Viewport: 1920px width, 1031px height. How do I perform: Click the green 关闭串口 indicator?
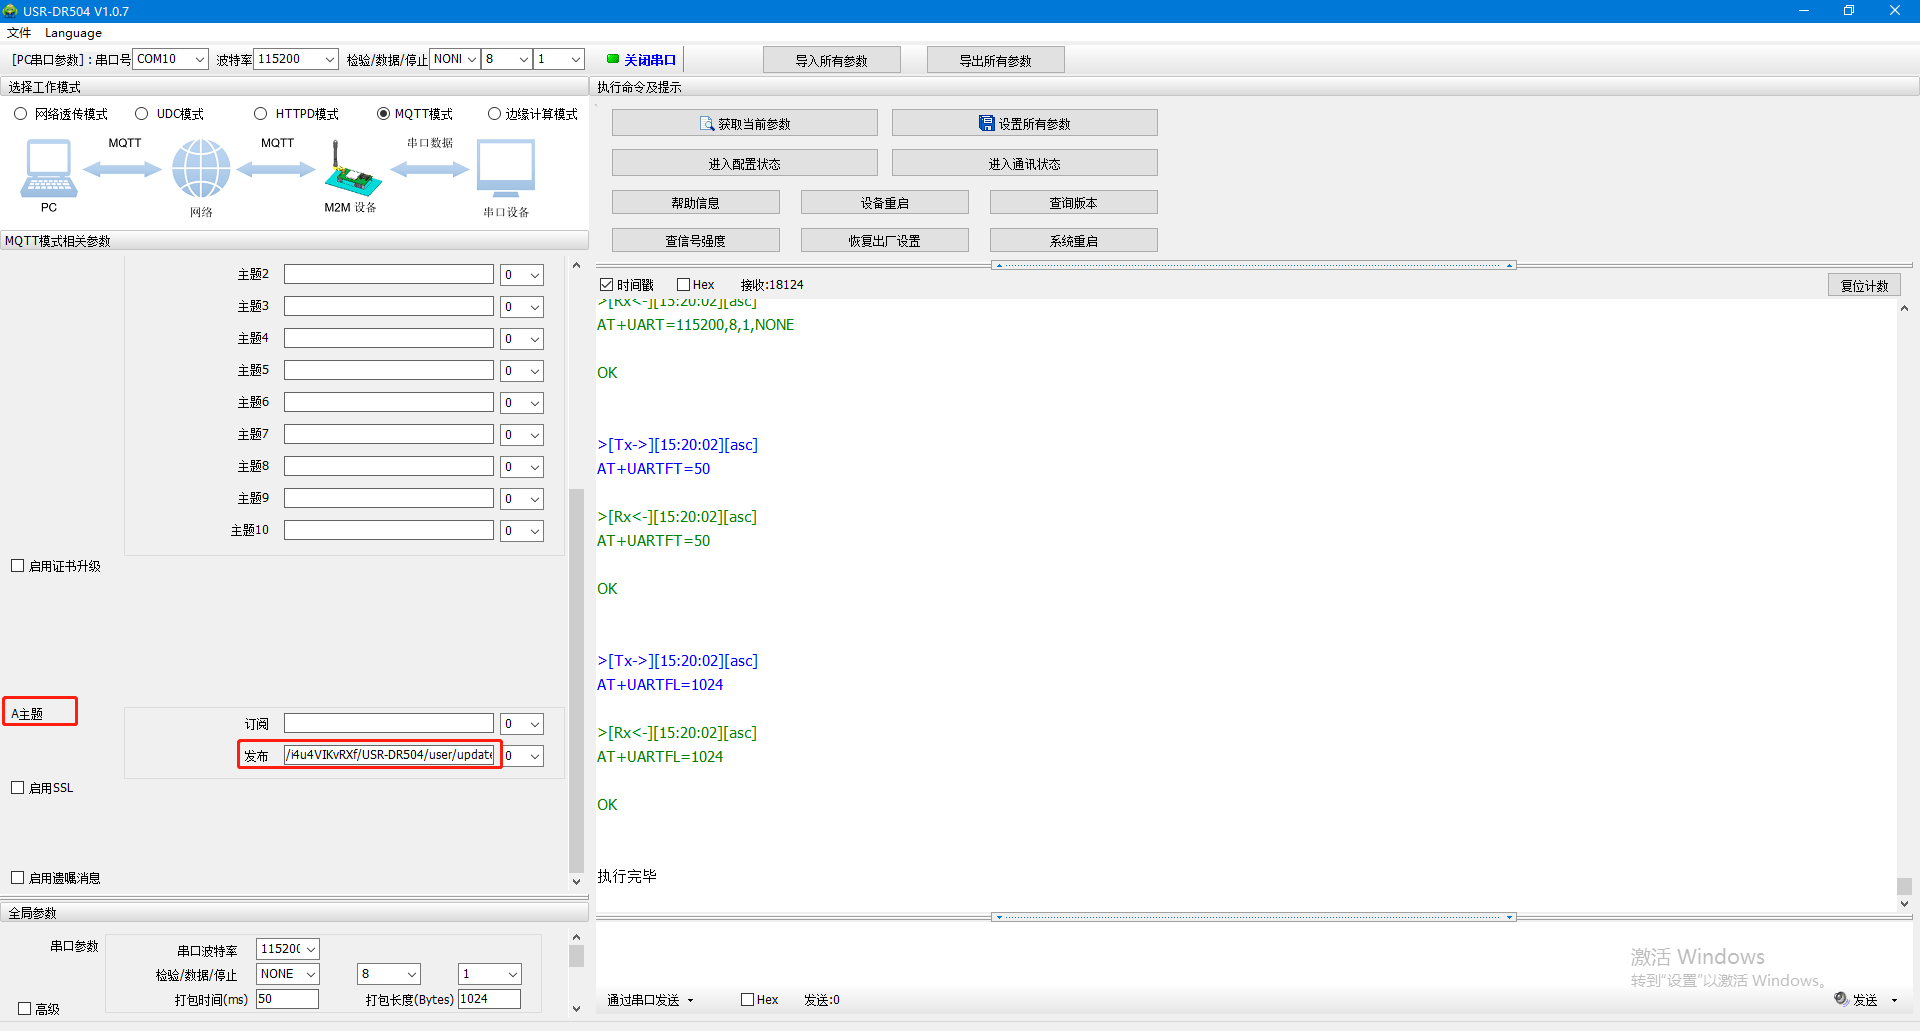(613, 59)
